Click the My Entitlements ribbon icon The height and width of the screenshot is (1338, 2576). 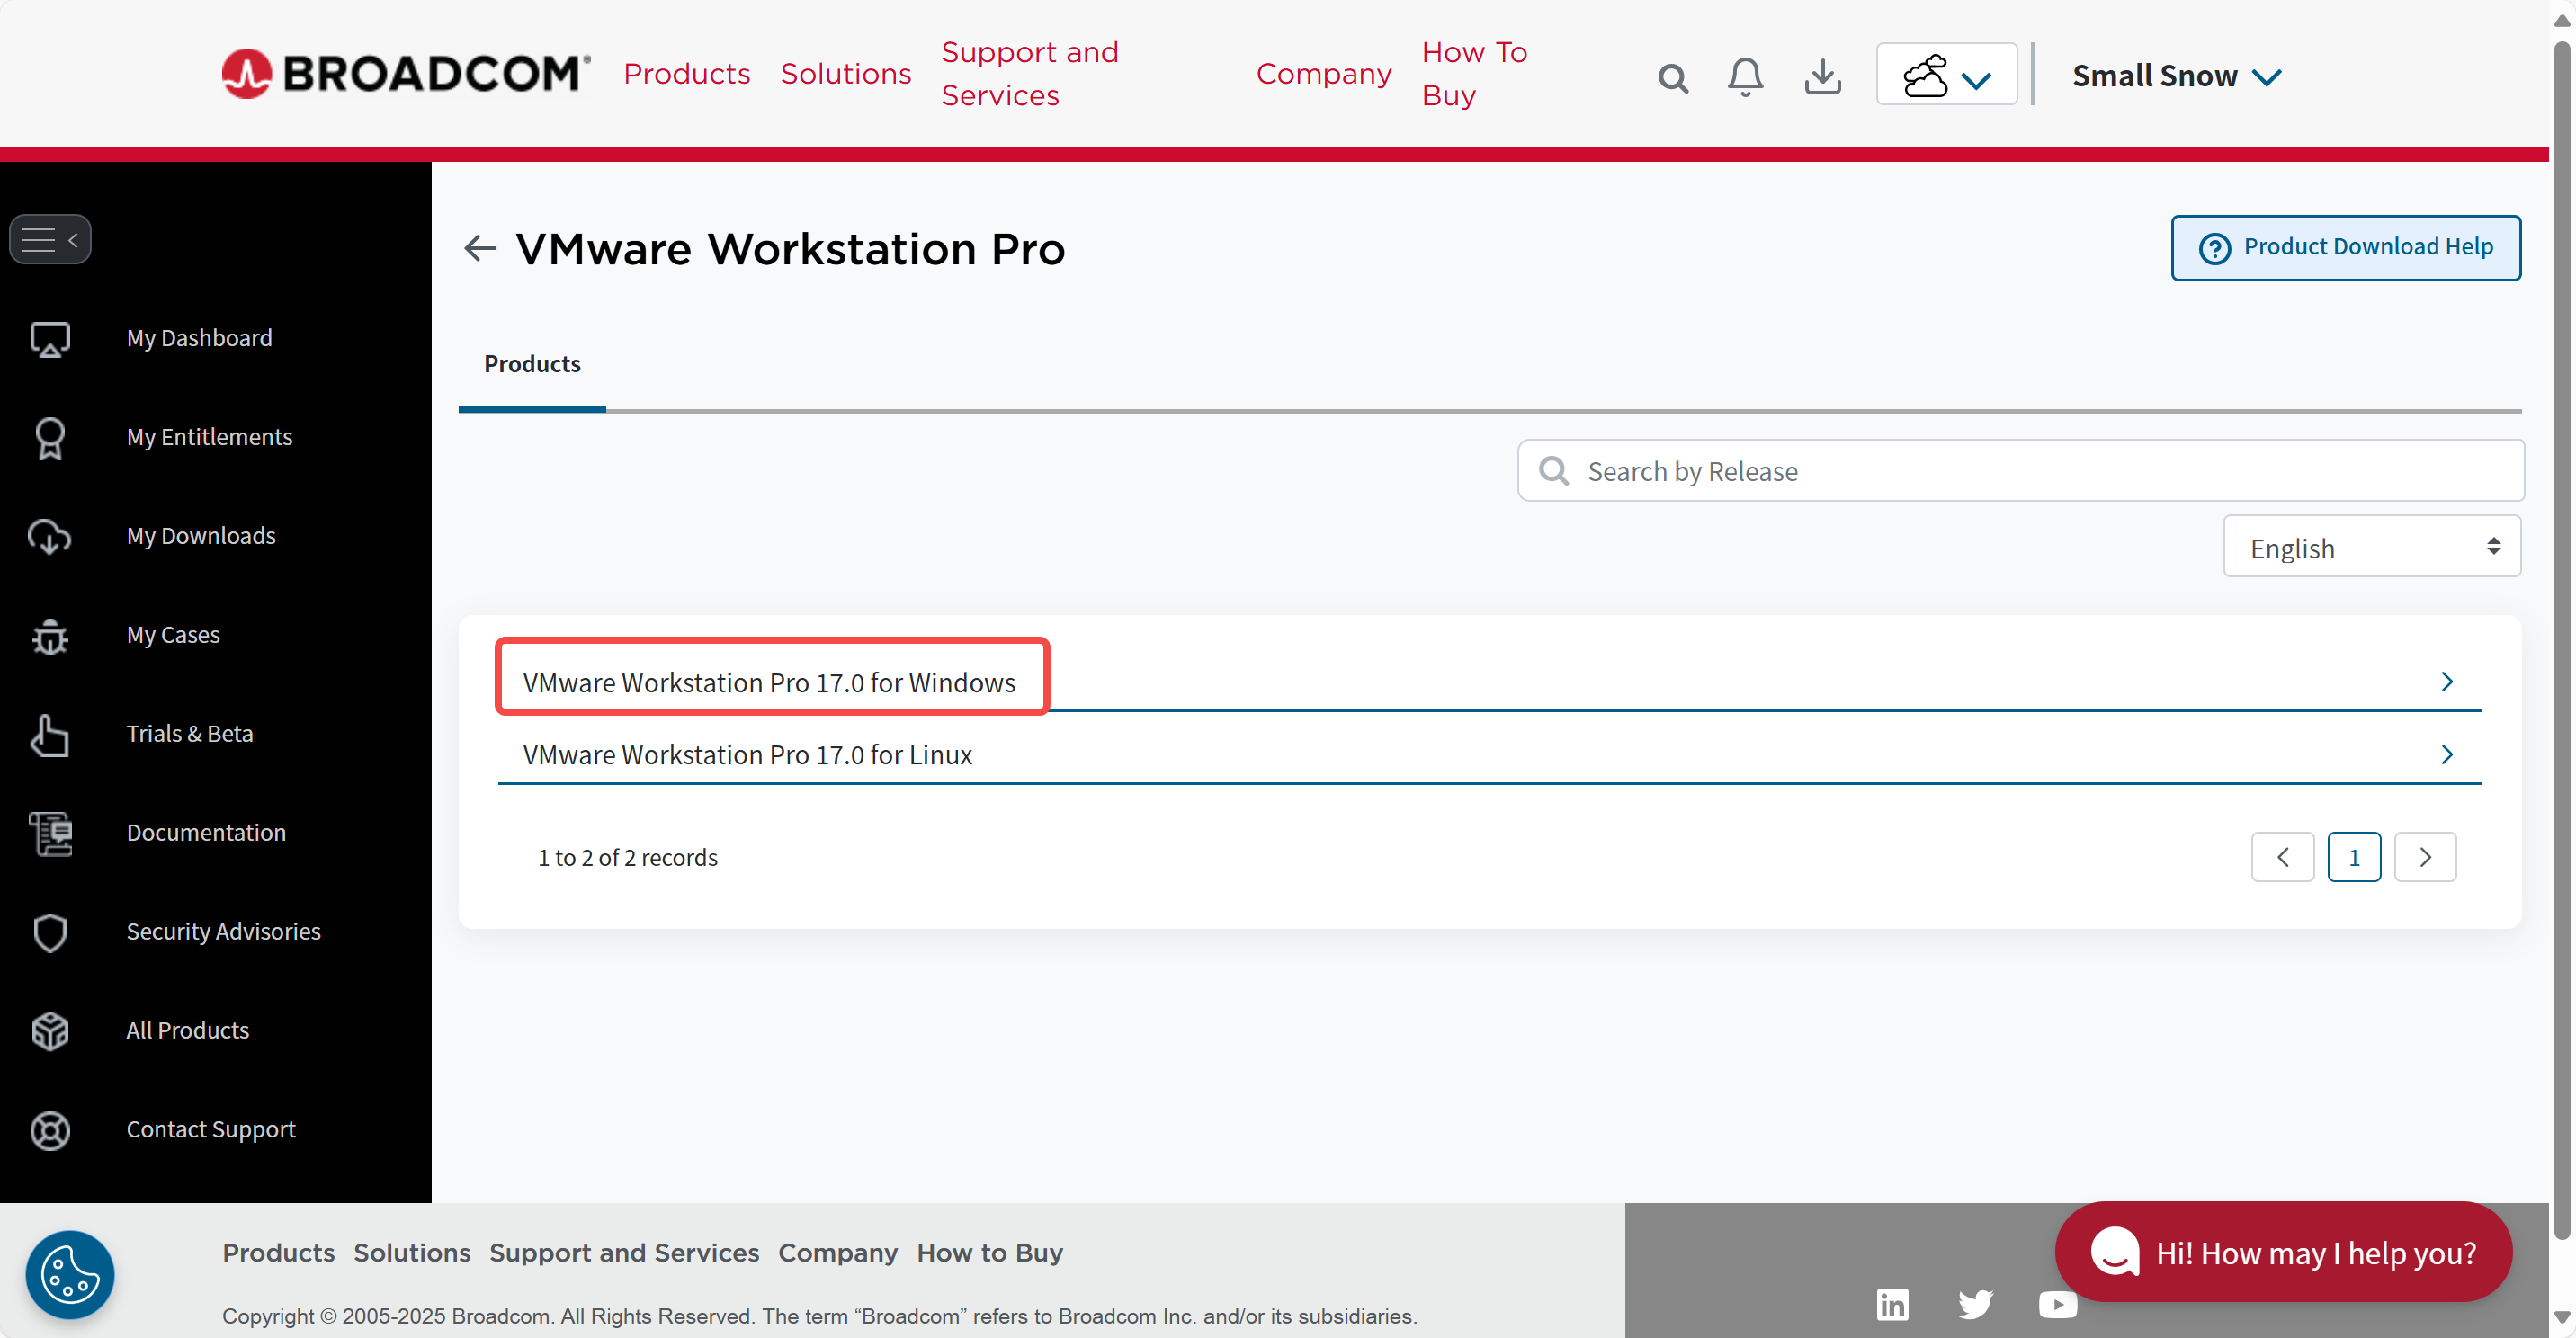point(50,438)
